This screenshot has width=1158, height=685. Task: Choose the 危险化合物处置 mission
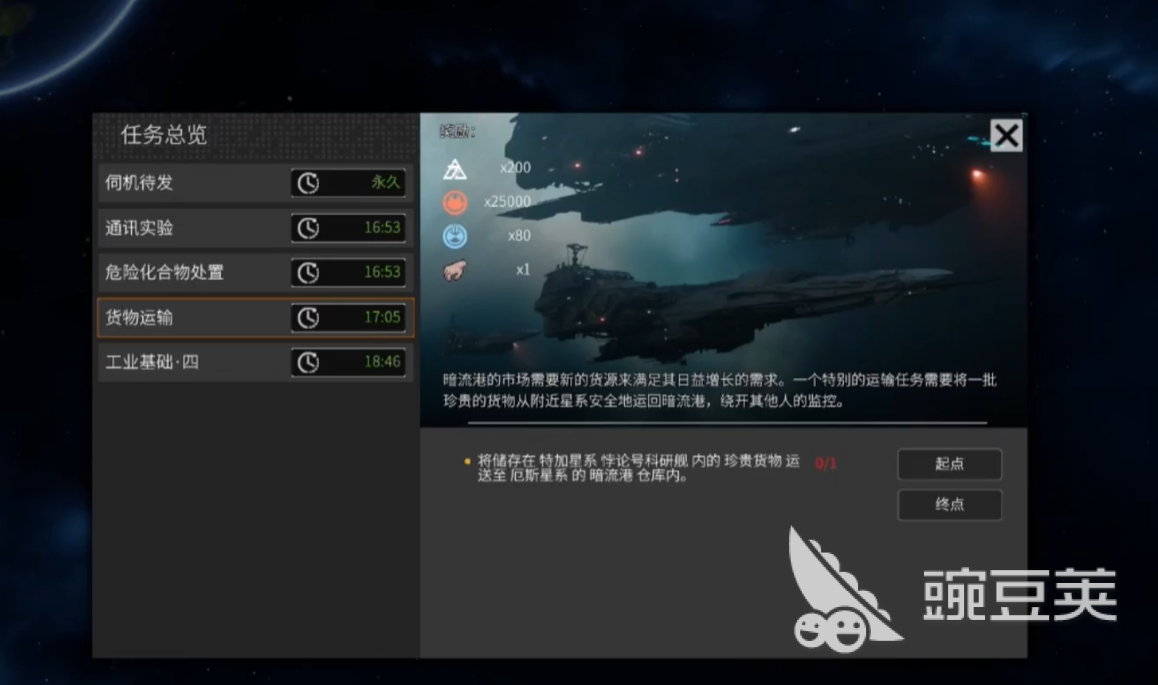(256, 272)
